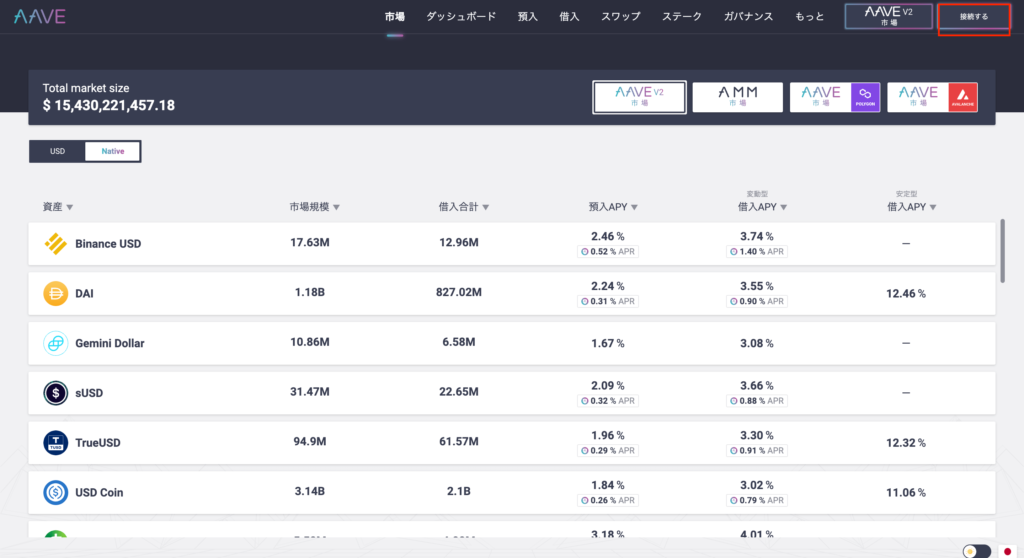The width and height of the screenshot is (1024, 558).
Task: Sort by variable 借入APY column
Action: 762,206
